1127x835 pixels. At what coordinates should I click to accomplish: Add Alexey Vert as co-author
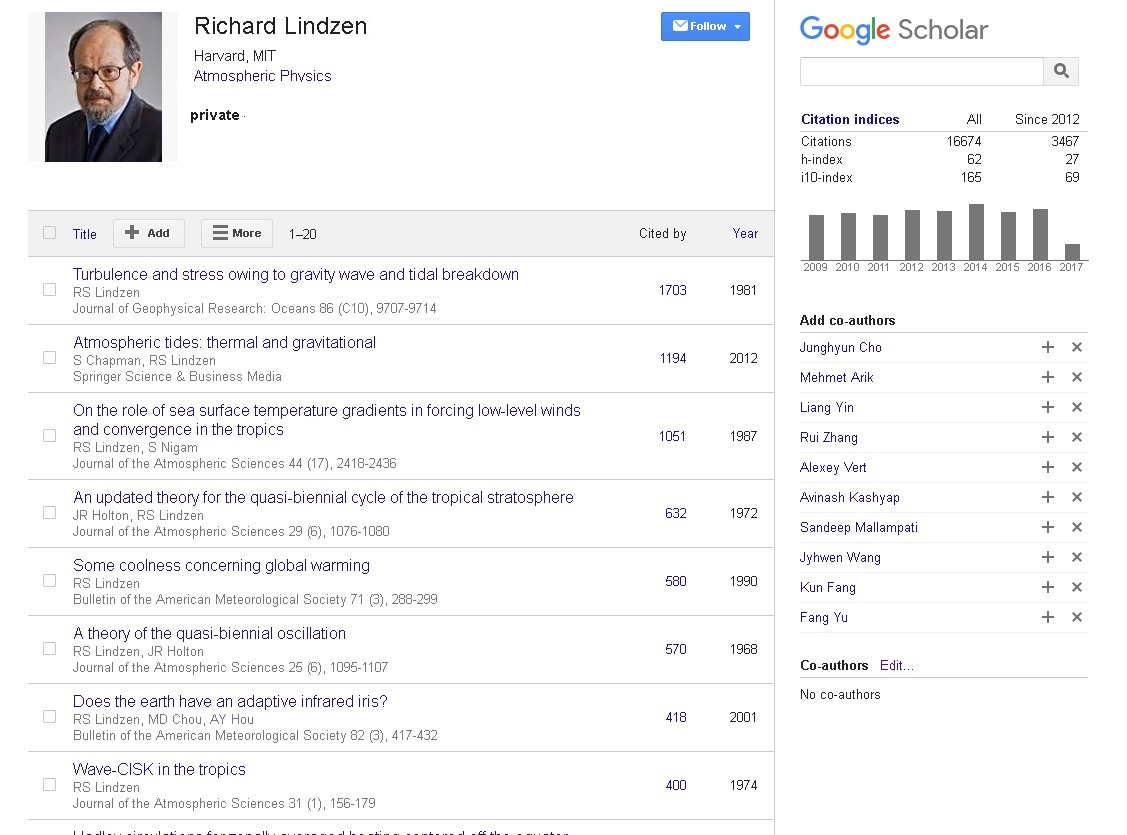pos(1048,467)
